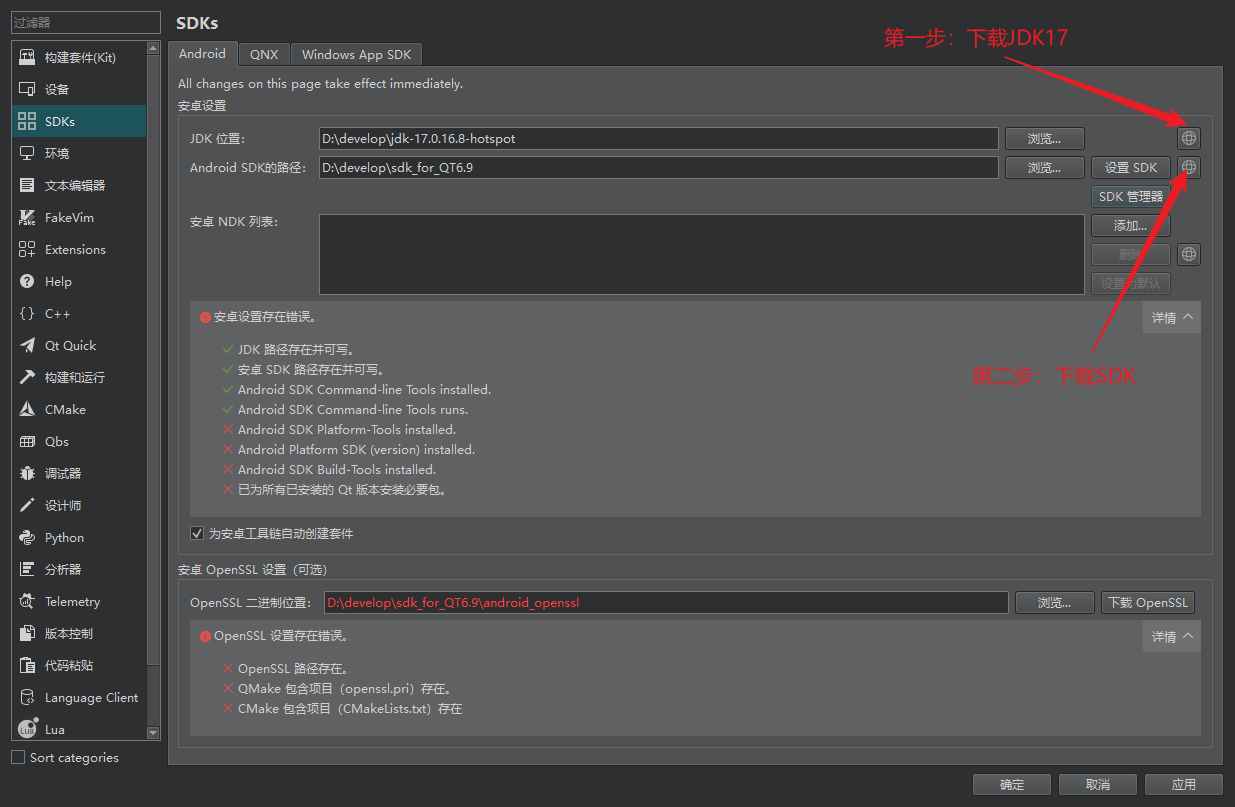Select the 设备 devices category icon
1235x807 pixels.
[27, 89]
